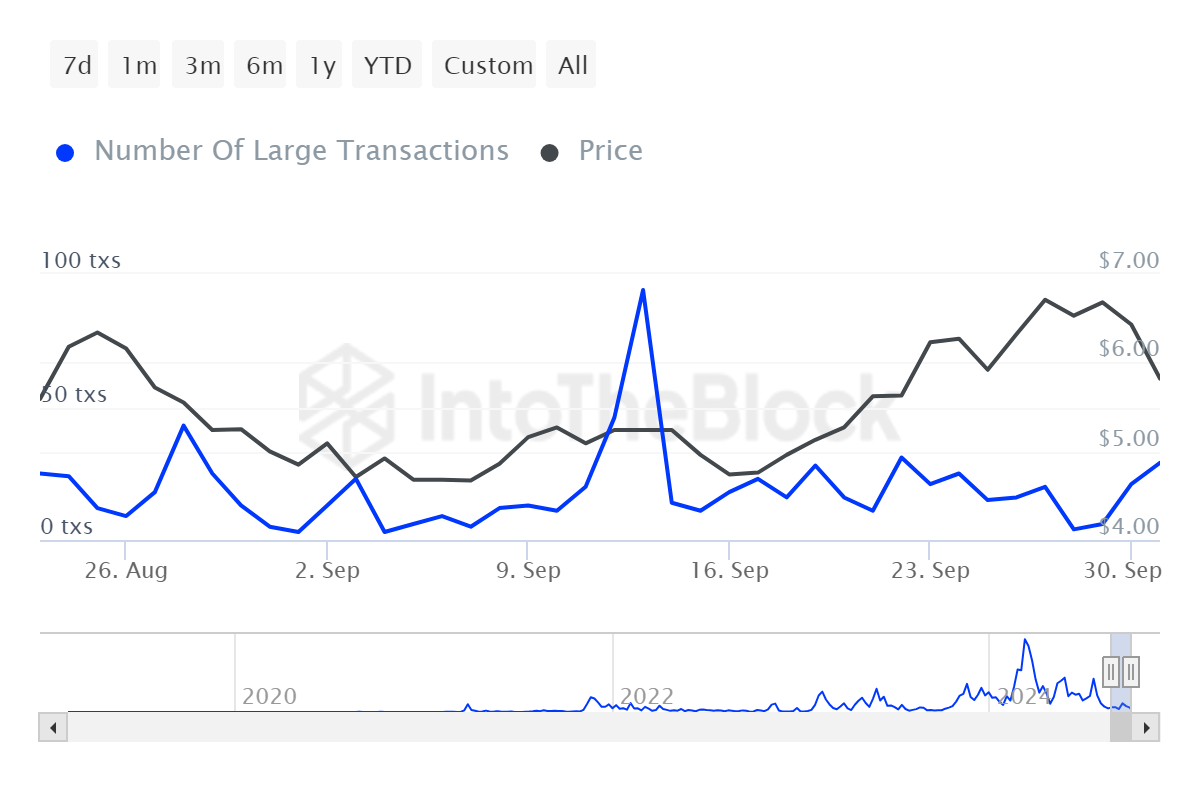Toggle the Number Of Large Transactions series
This screenshot has height=800, width=1200.
click(x=301, y=151)
